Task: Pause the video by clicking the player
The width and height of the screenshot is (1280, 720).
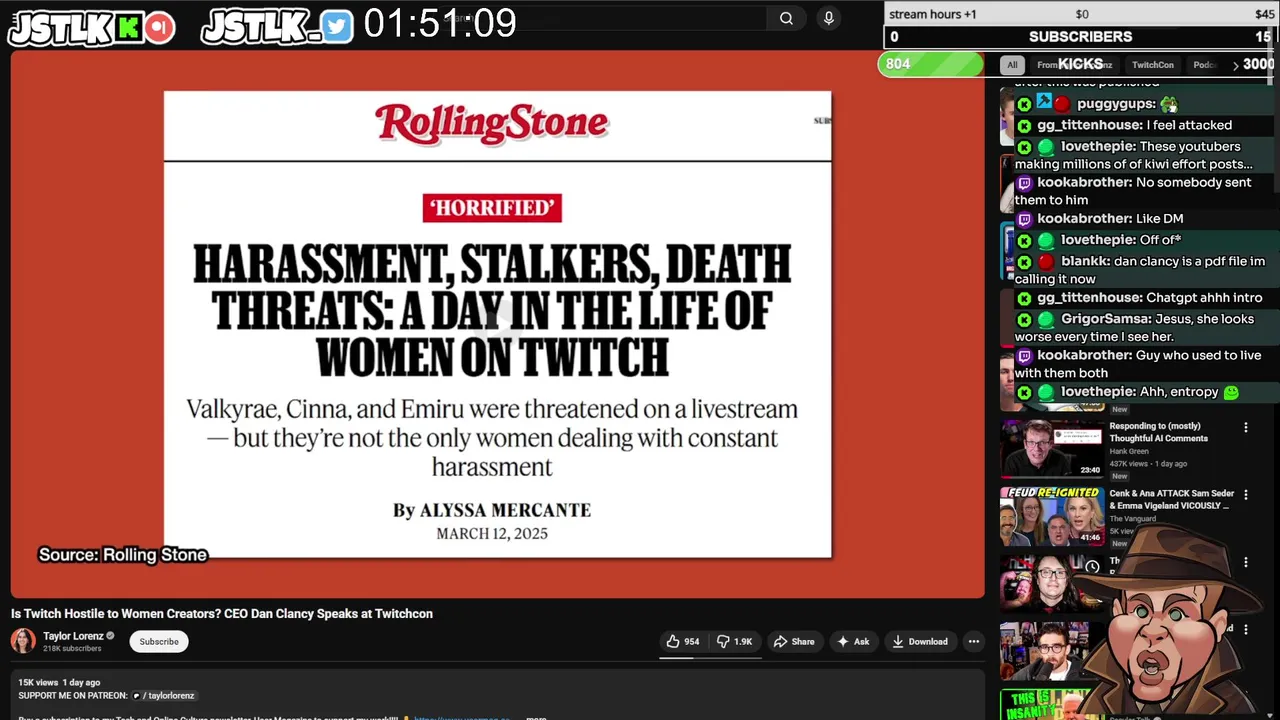Action: tap(497, 324)
